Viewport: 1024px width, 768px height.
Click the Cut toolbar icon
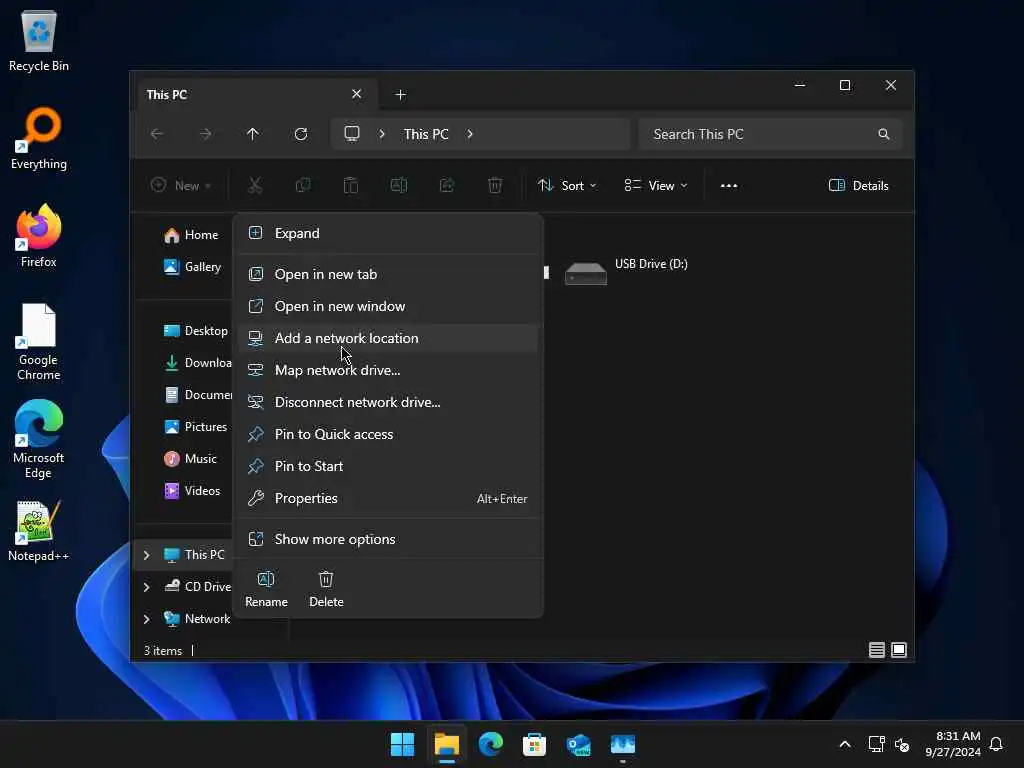(x=255, y=185)
